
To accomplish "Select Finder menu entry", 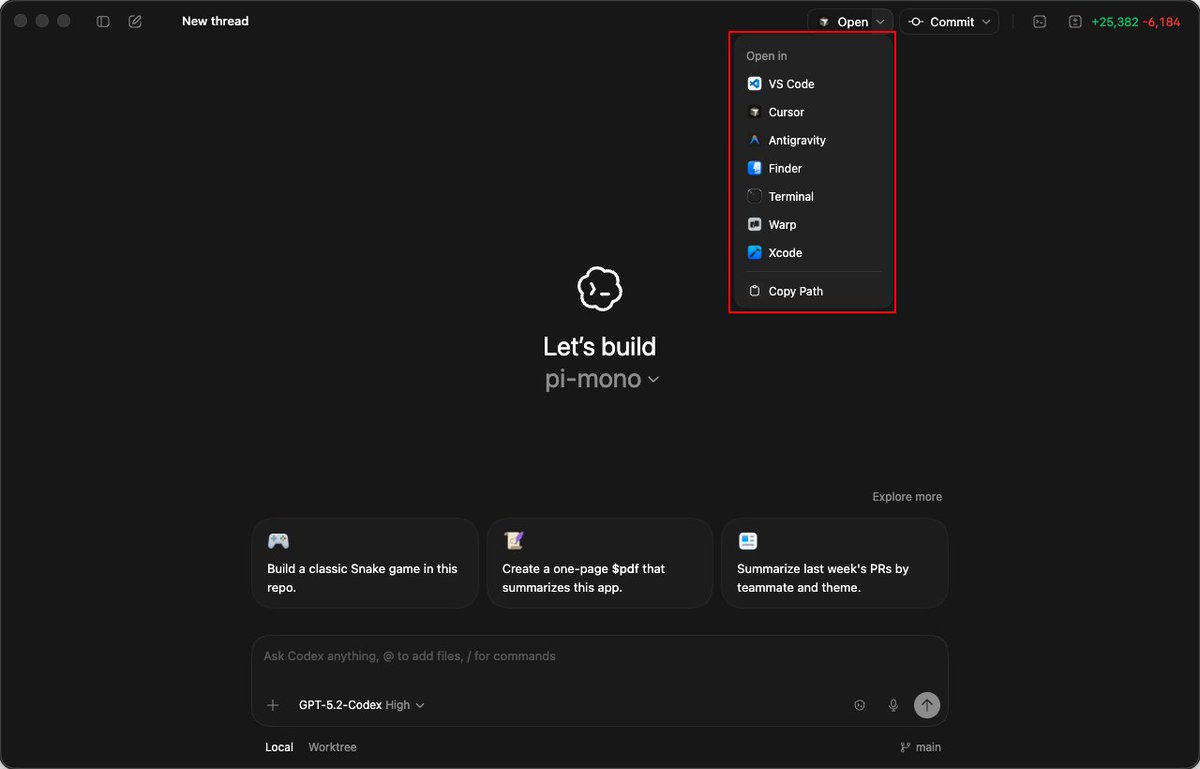I will pos(813,168).
